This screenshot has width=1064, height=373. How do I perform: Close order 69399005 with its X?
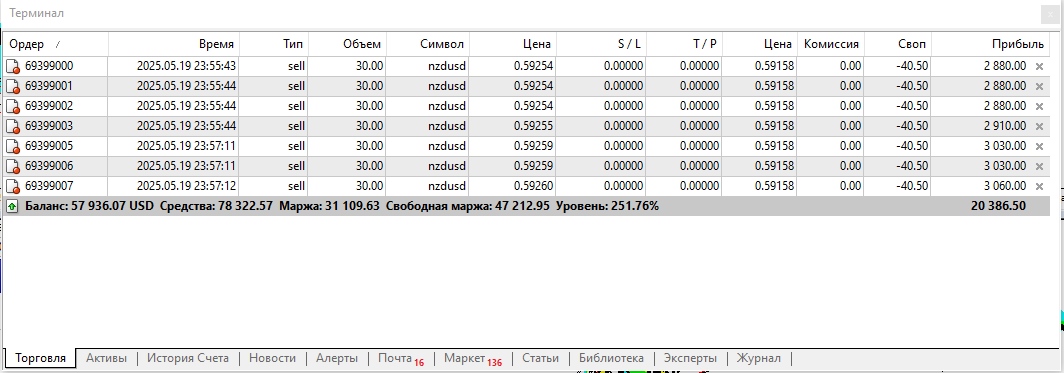[1039, 146]
